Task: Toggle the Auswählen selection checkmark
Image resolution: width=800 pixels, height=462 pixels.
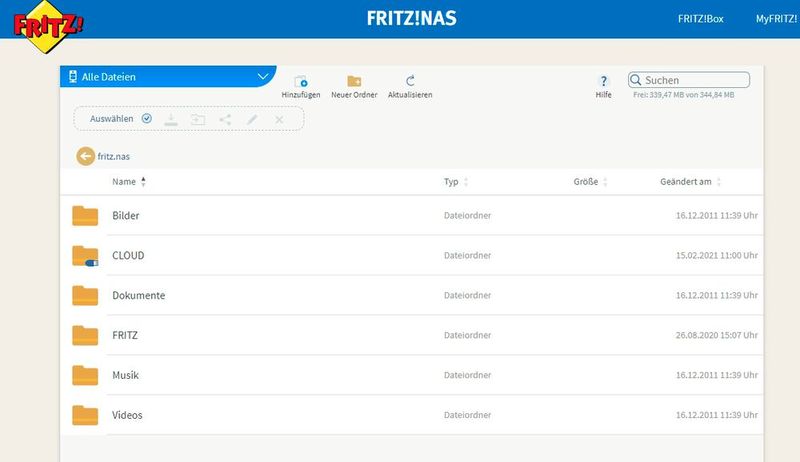Action: 146,118
